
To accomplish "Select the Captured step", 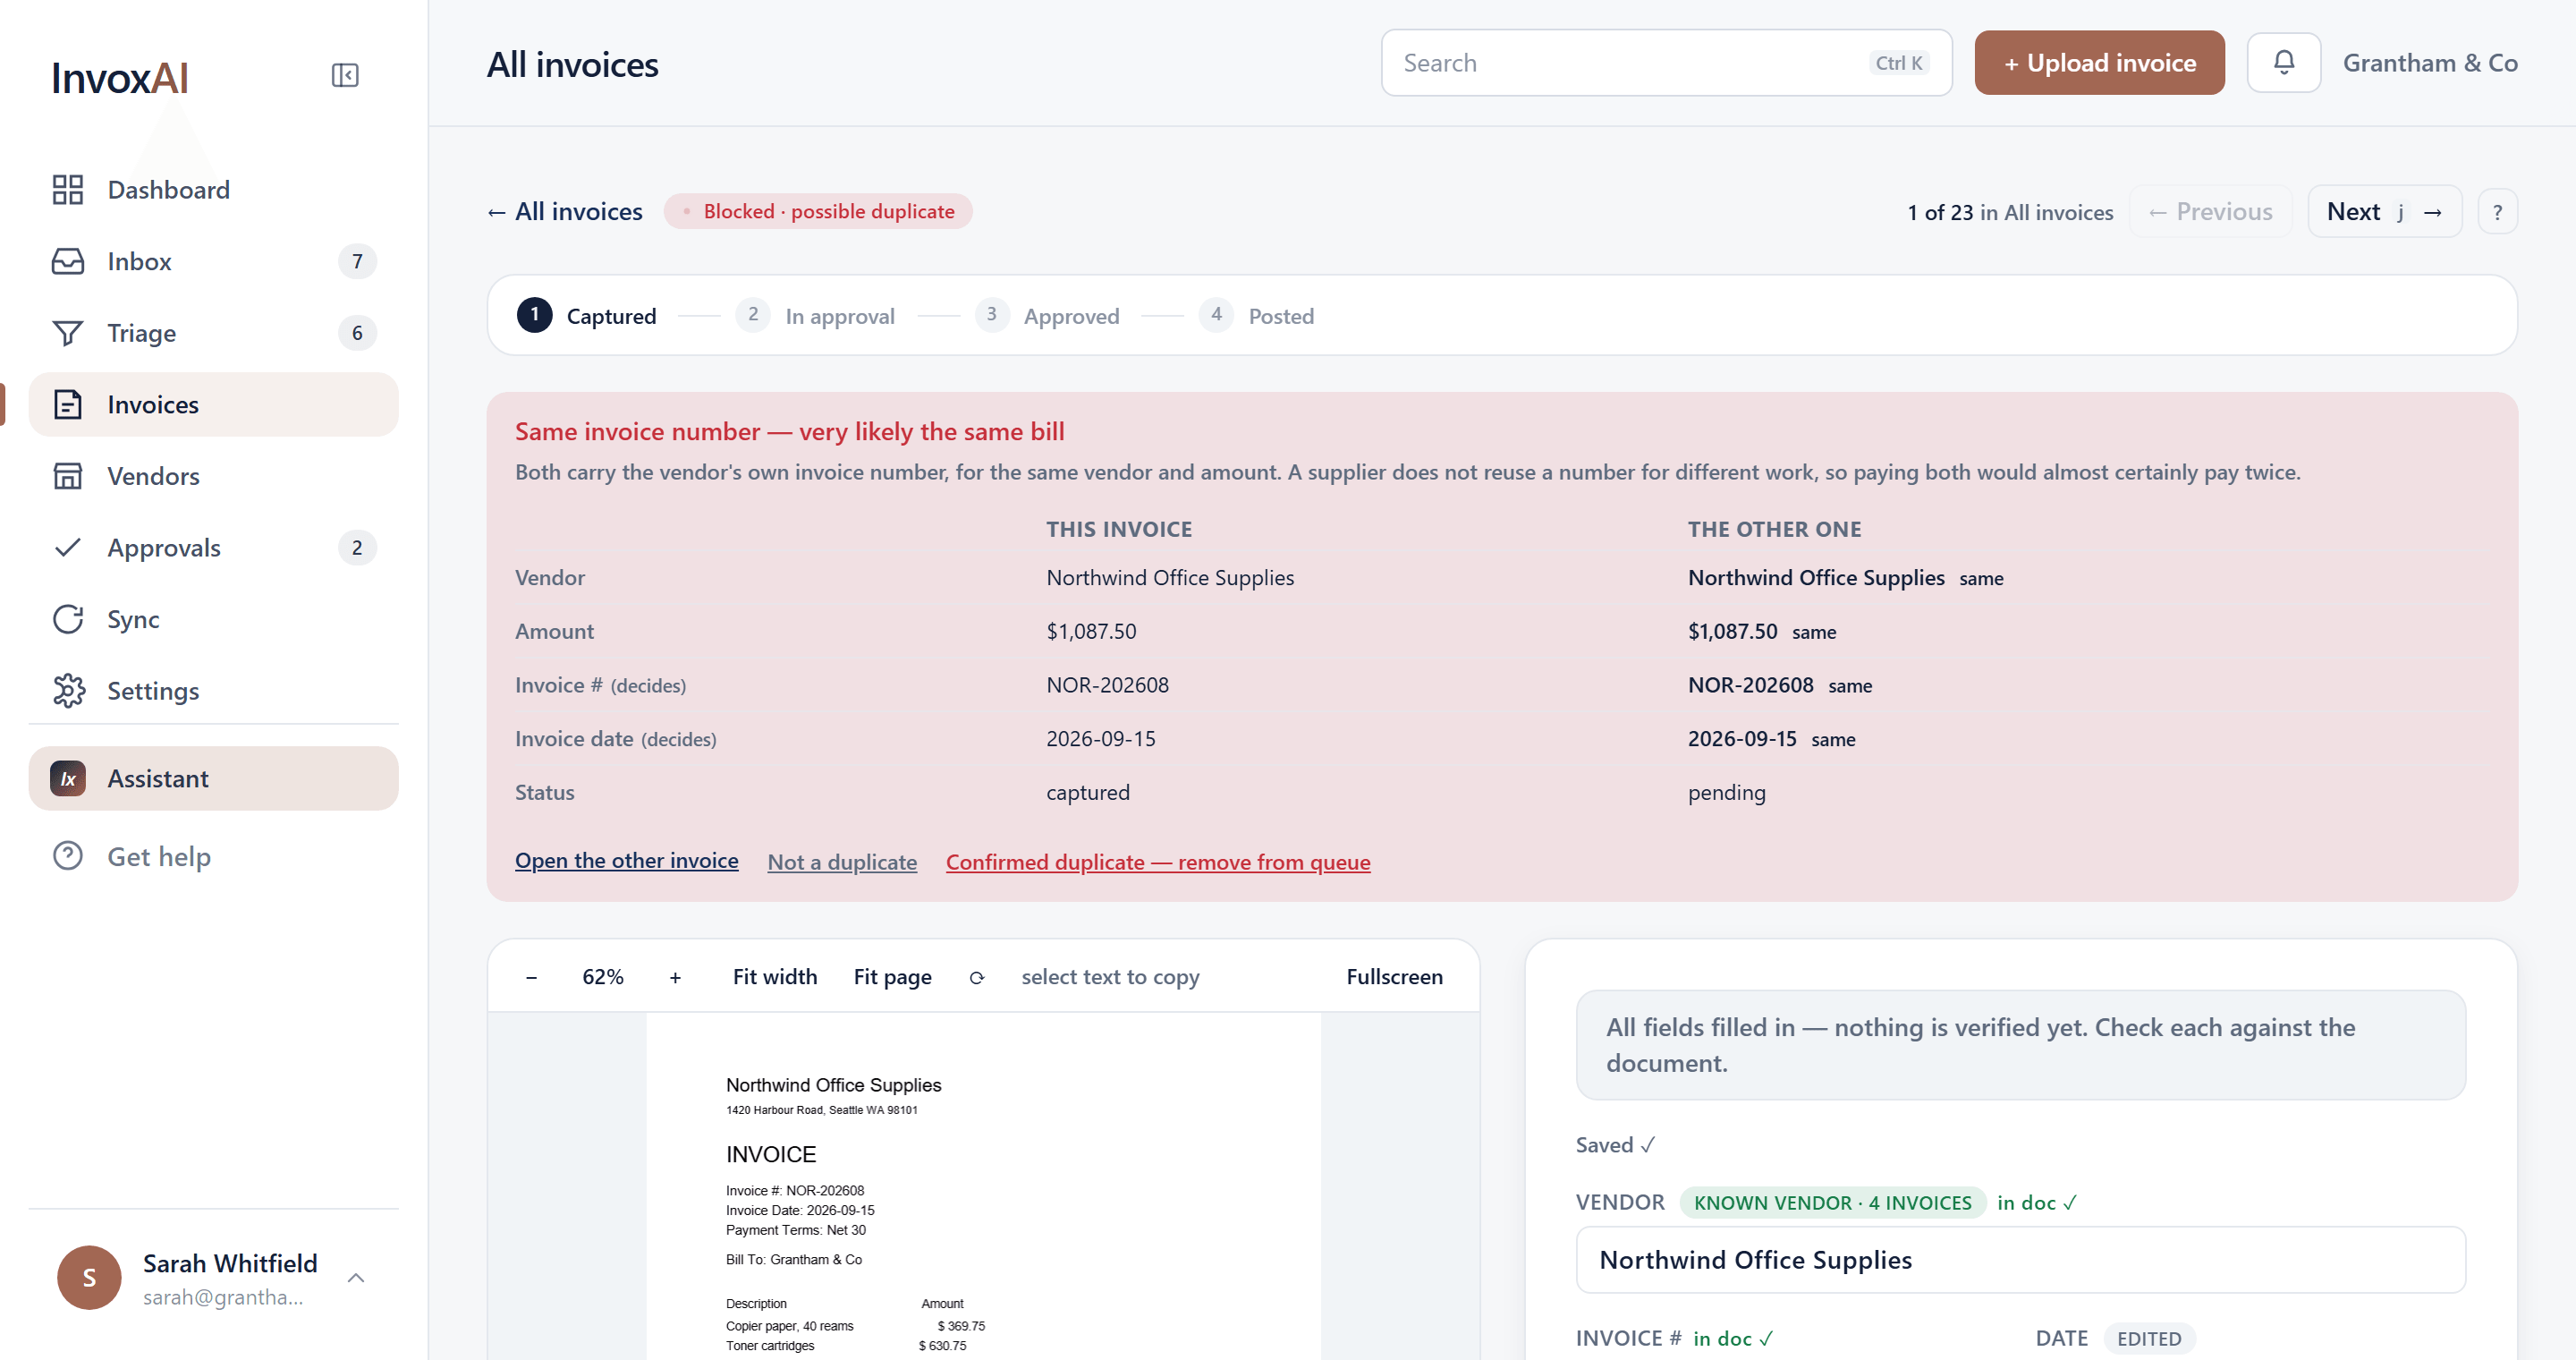I will click(x=587, y=315).
